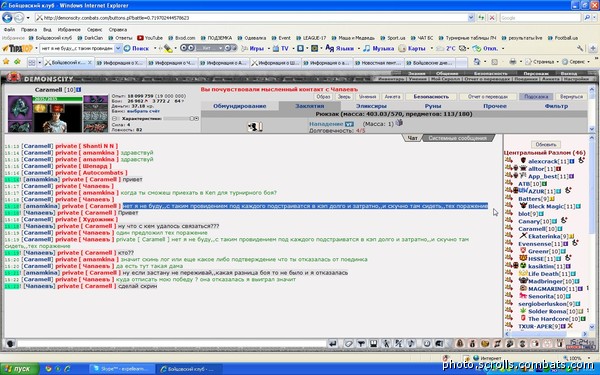Viewport: 600px width, 375px height.
Task: Click the Caramell character avatar image
Action: point(57,118)
